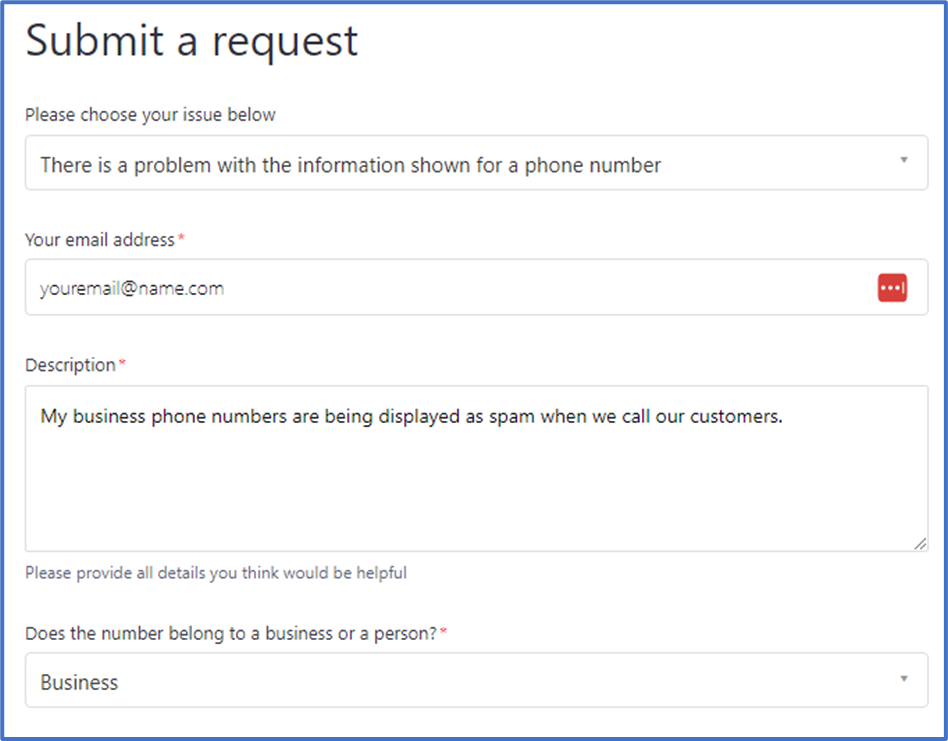948x741 pixels.
Task: Click the asterisk next to email label
Action: pos(181,238)
